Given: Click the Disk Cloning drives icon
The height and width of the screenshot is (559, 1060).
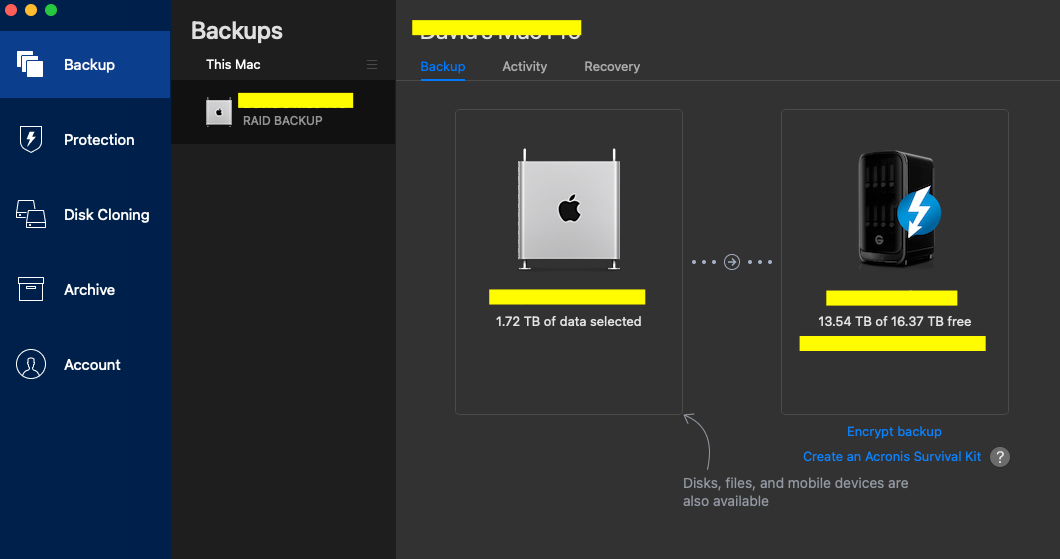Looking at the screenshot, I should point(30,214).
